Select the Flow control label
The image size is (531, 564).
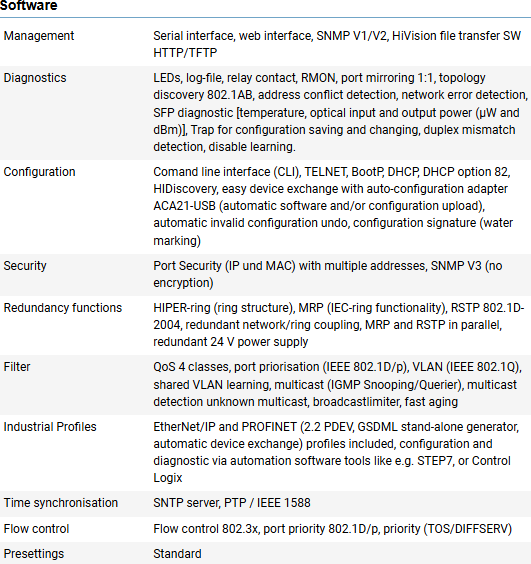pyautogui.click(x=36, y=529)
